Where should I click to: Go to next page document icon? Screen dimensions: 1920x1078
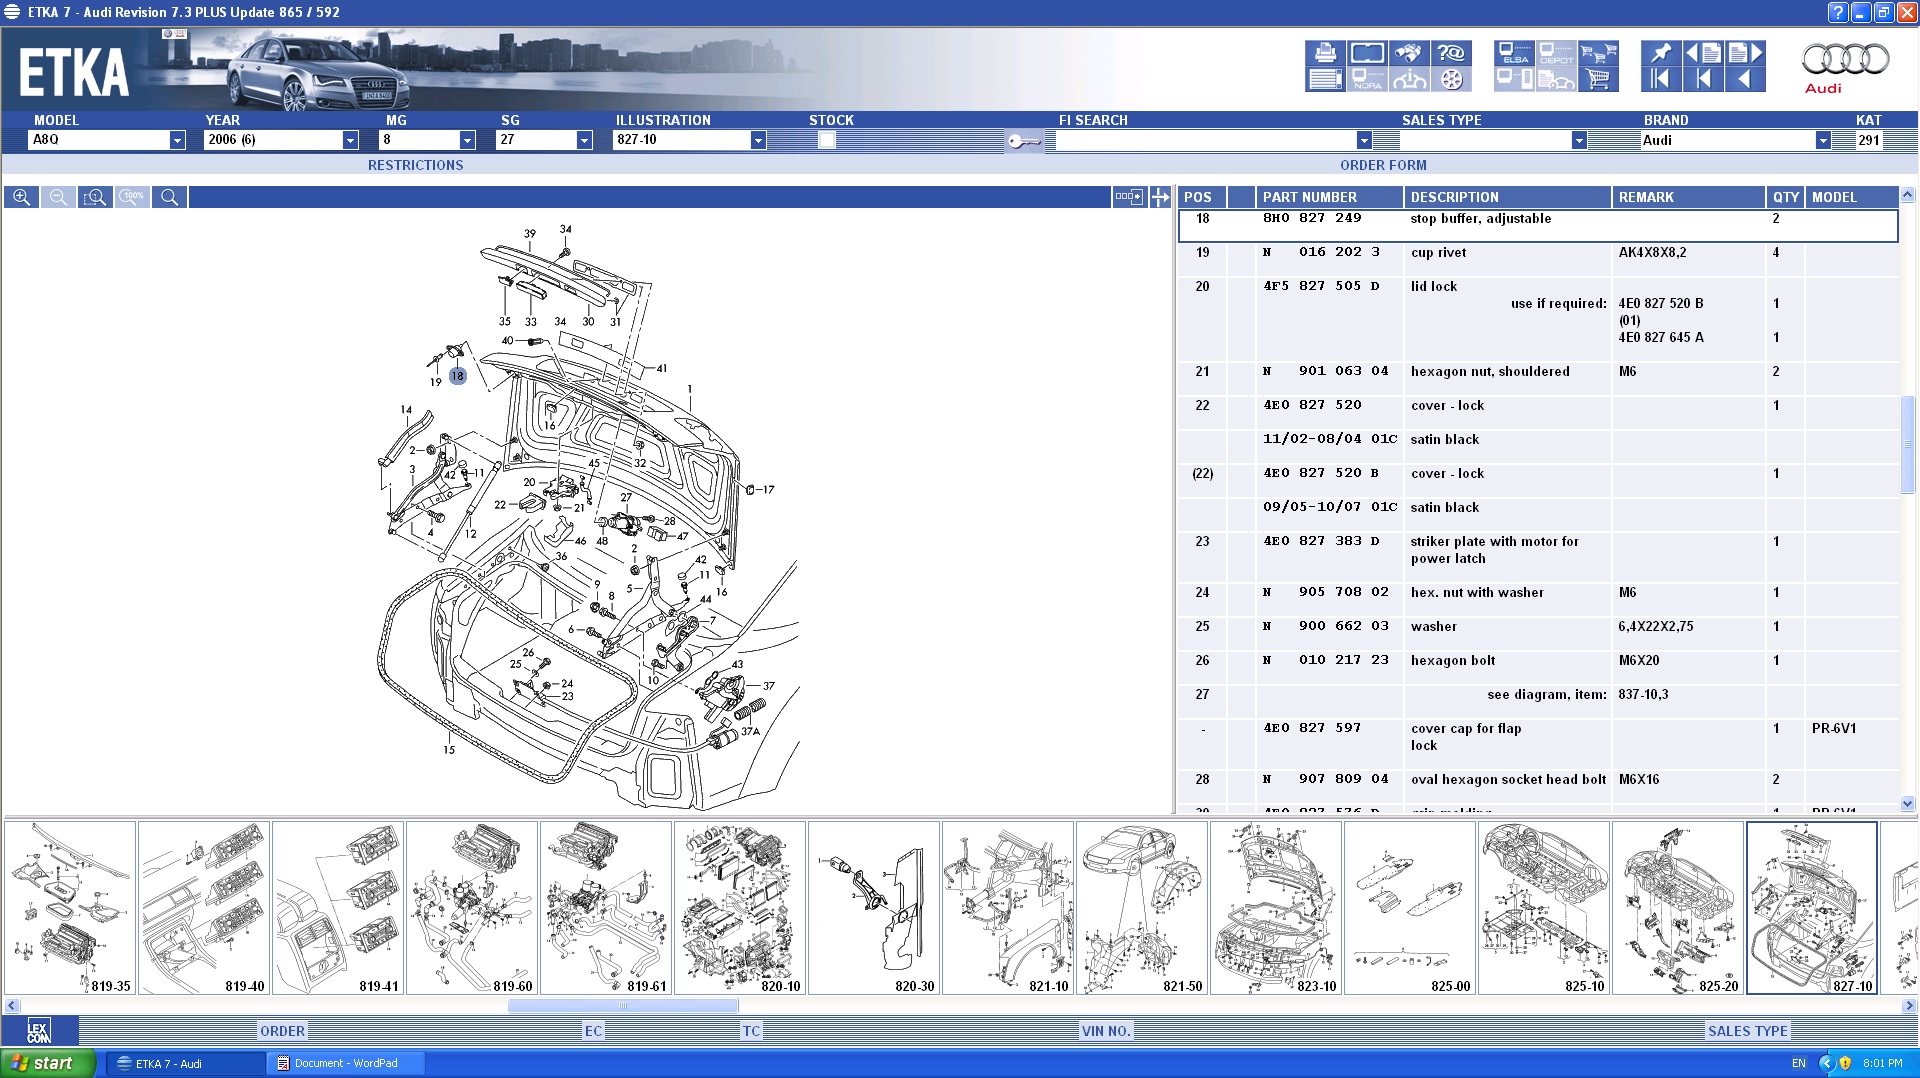pyautogui.click(x=1745, y=53)
